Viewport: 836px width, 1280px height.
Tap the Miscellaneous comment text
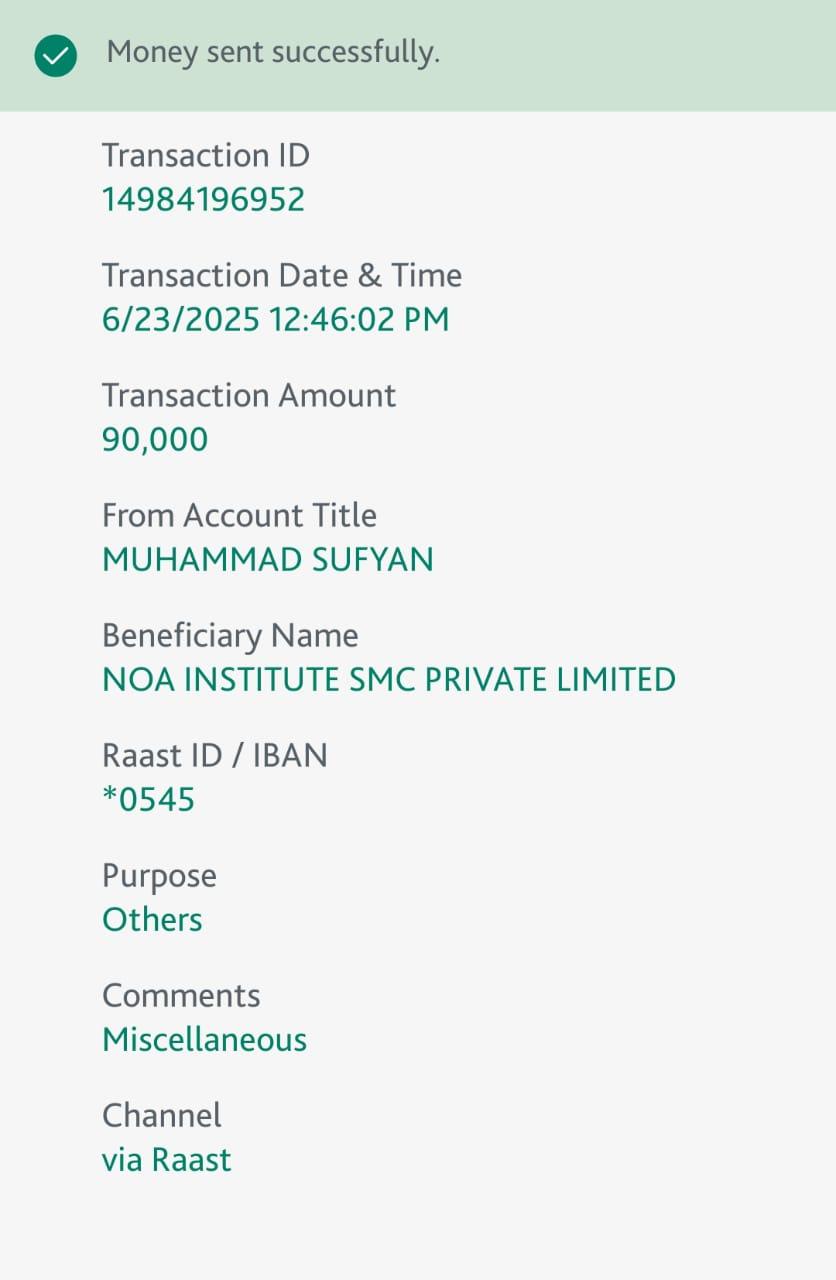click(204, 1040)
